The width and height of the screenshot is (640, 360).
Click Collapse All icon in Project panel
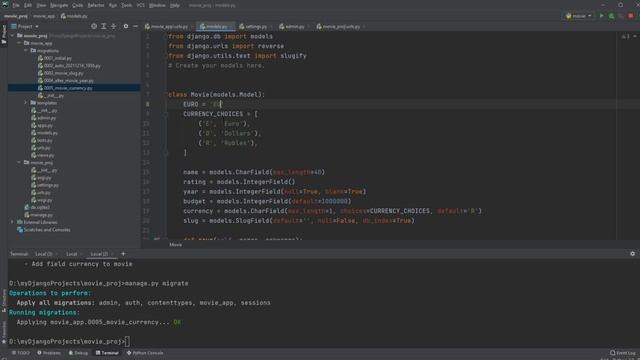(x=113, y=26)
